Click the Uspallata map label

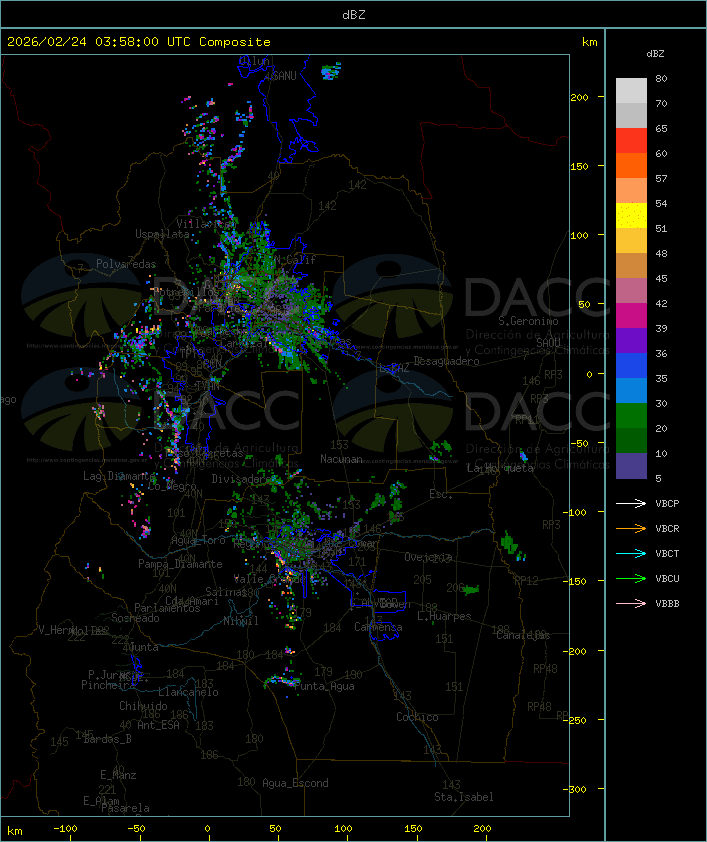point(162,234)
